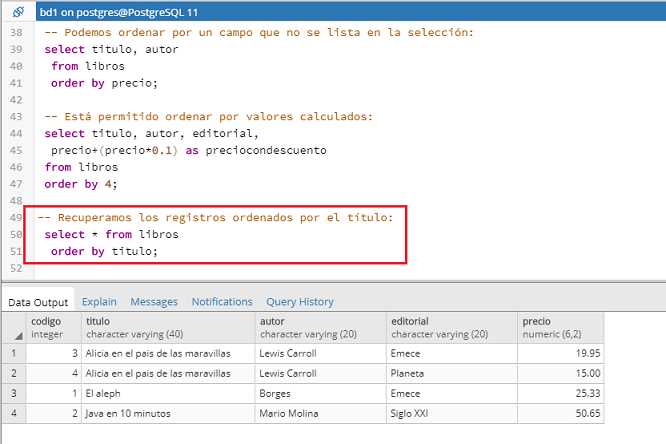Select result row number 2

[14, 373]
